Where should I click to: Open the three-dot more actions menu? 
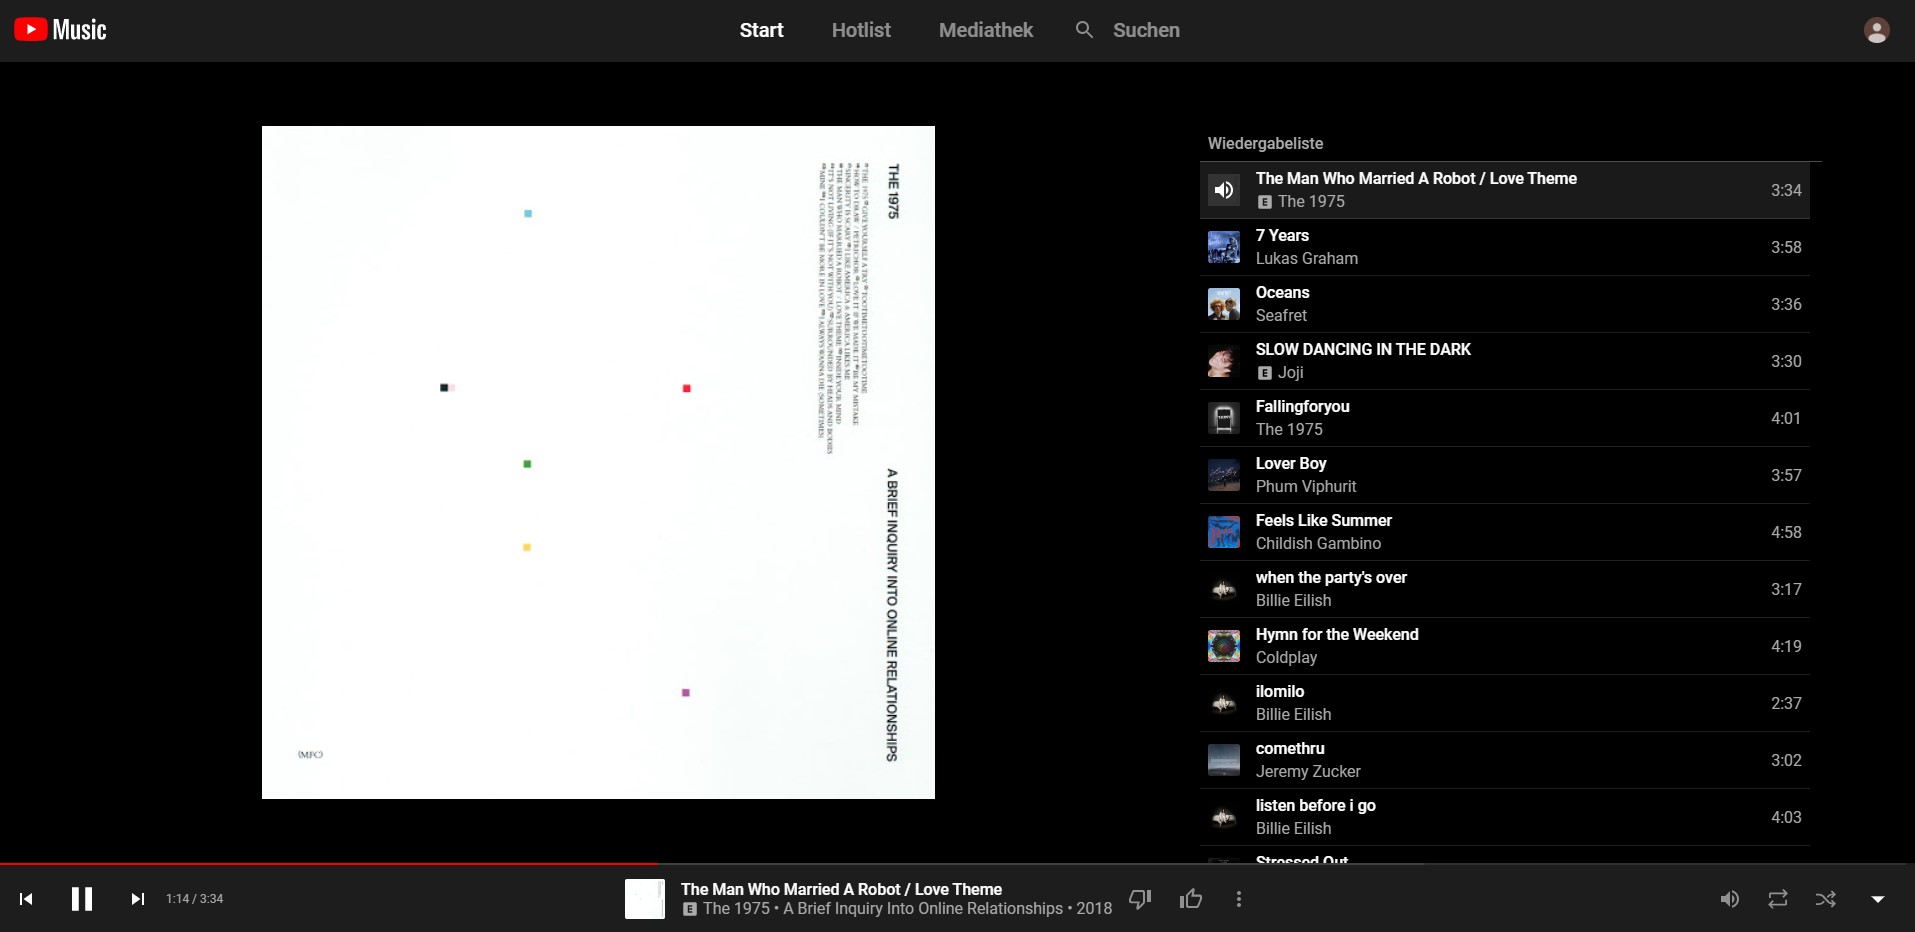pos(1239,899)
